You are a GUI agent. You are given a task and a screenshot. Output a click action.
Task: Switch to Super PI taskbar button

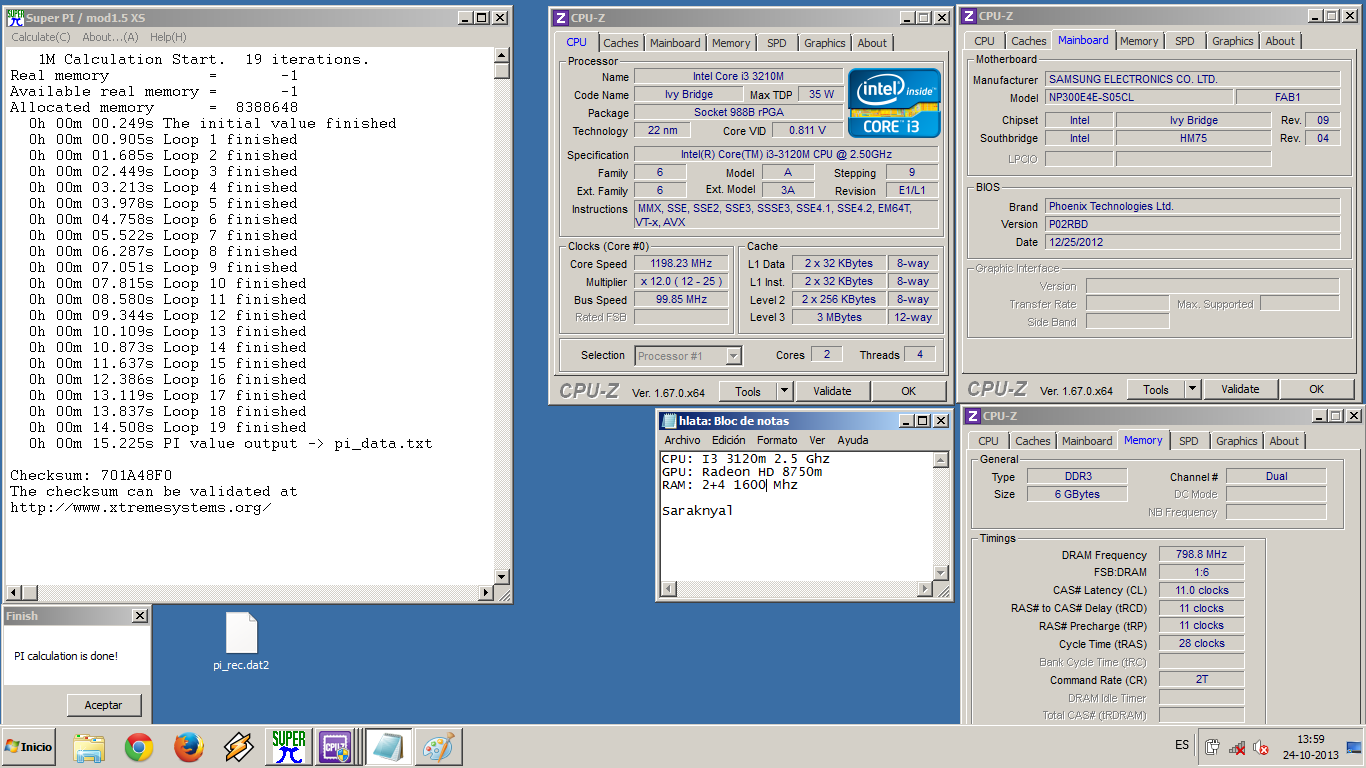[289, 747]
